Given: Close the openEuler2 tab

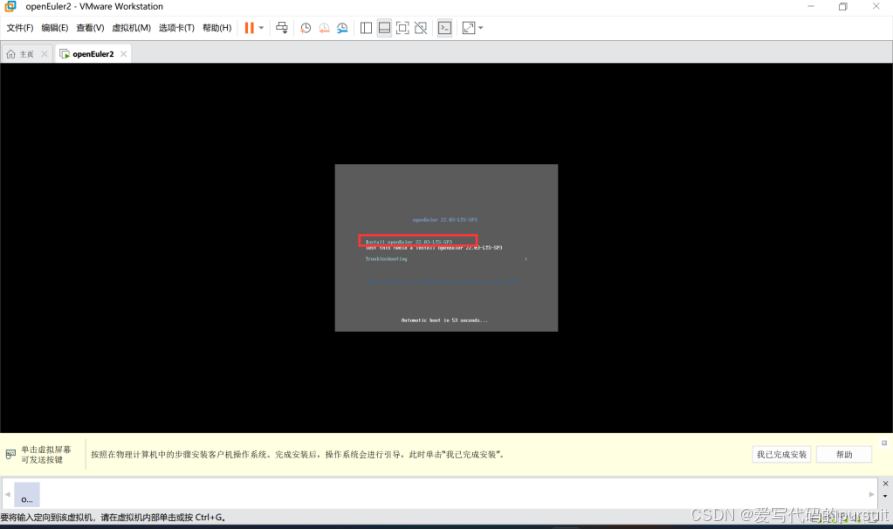Looking at the screenshot, I should [124, 54].
